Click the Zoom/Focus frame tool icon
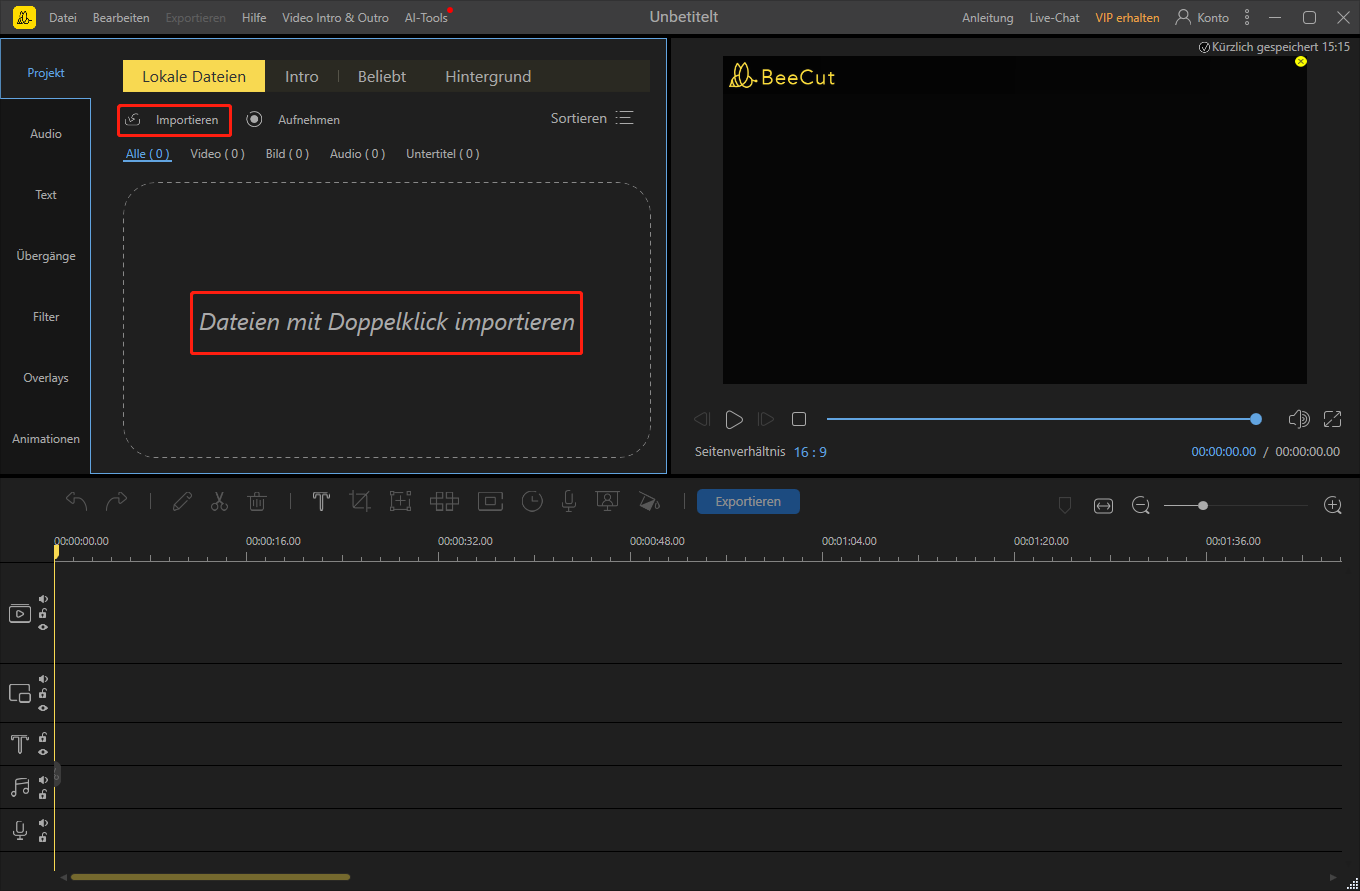 click(400, 501)
